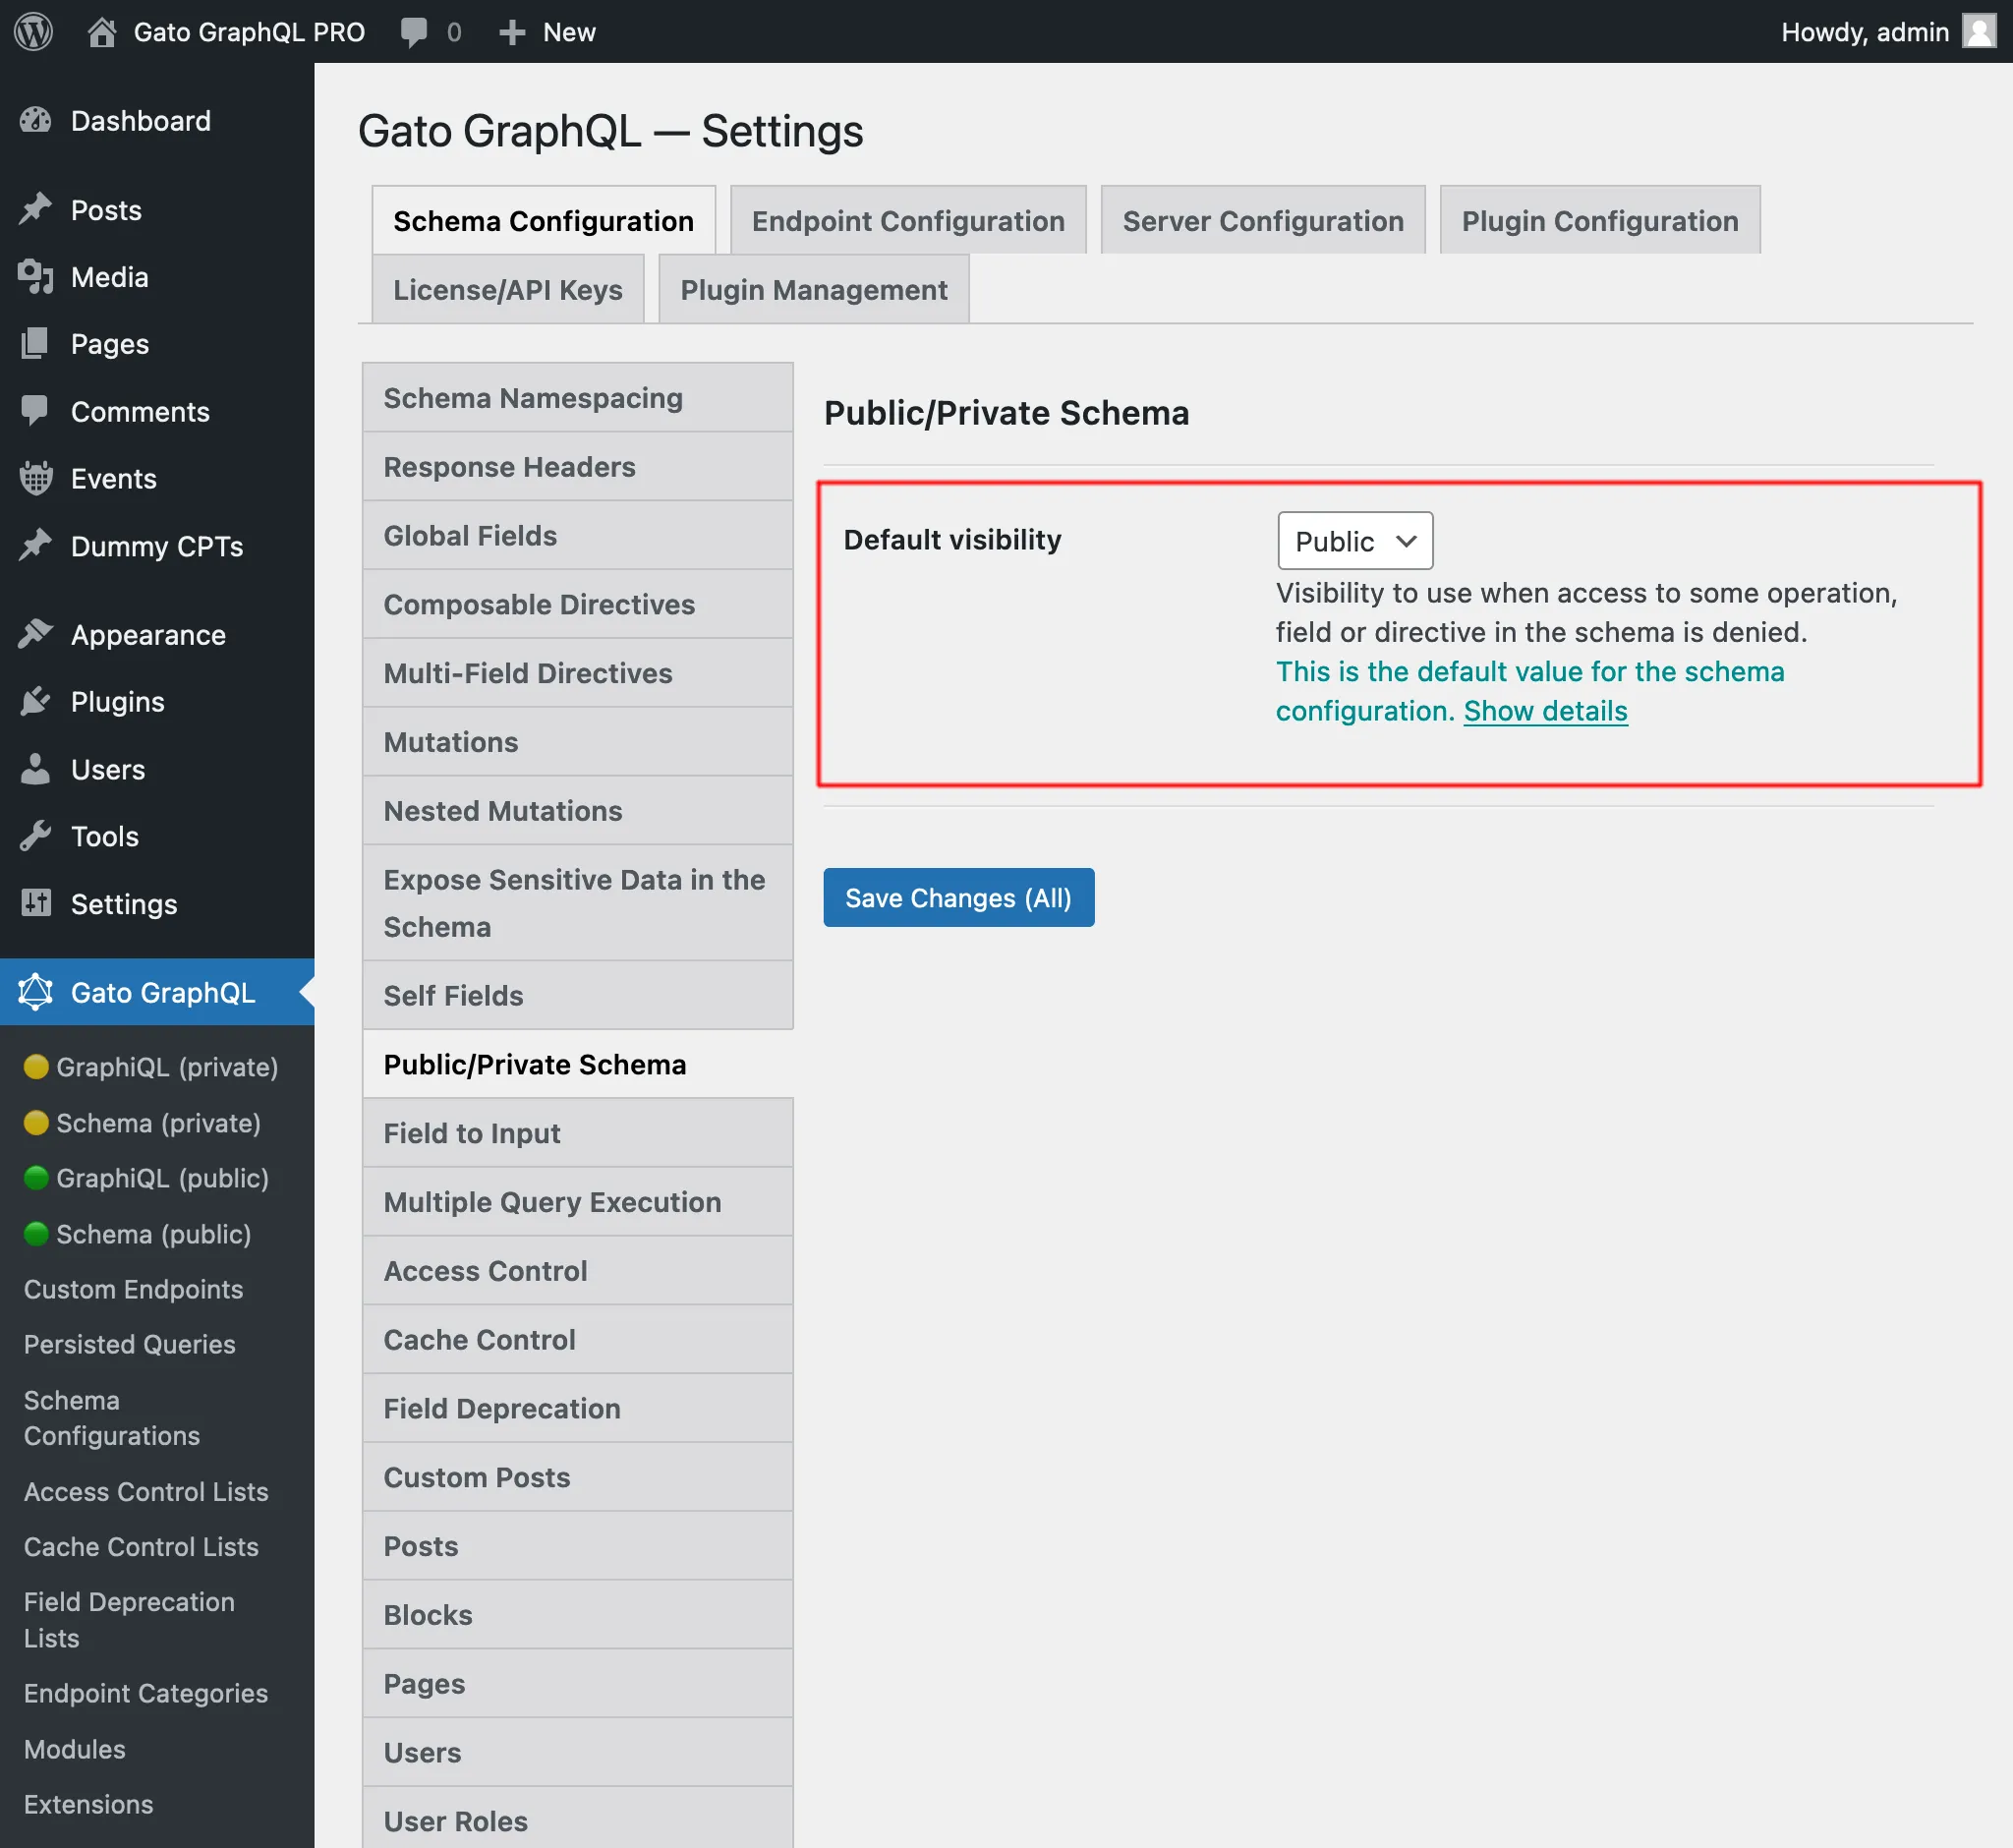2013x1848 pixels.
Task: Select the Access Control list item
Action: coord(484,1269)
